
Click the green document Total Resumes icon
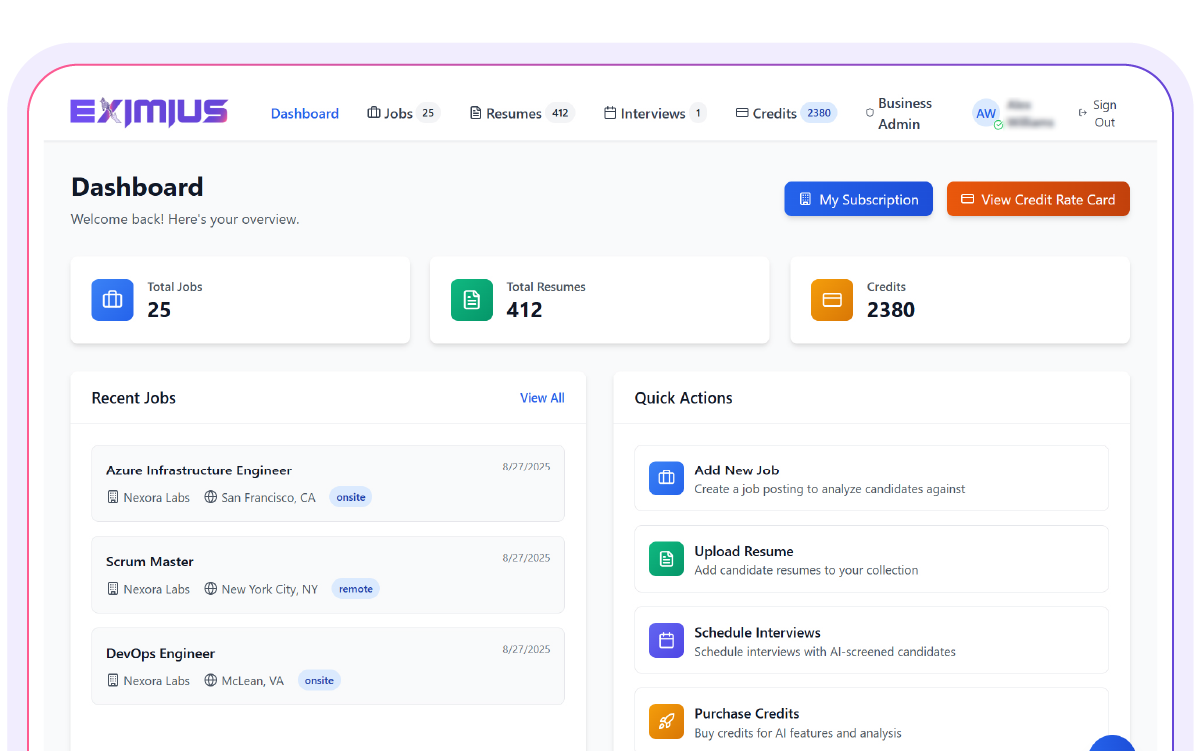pos(472,300)
